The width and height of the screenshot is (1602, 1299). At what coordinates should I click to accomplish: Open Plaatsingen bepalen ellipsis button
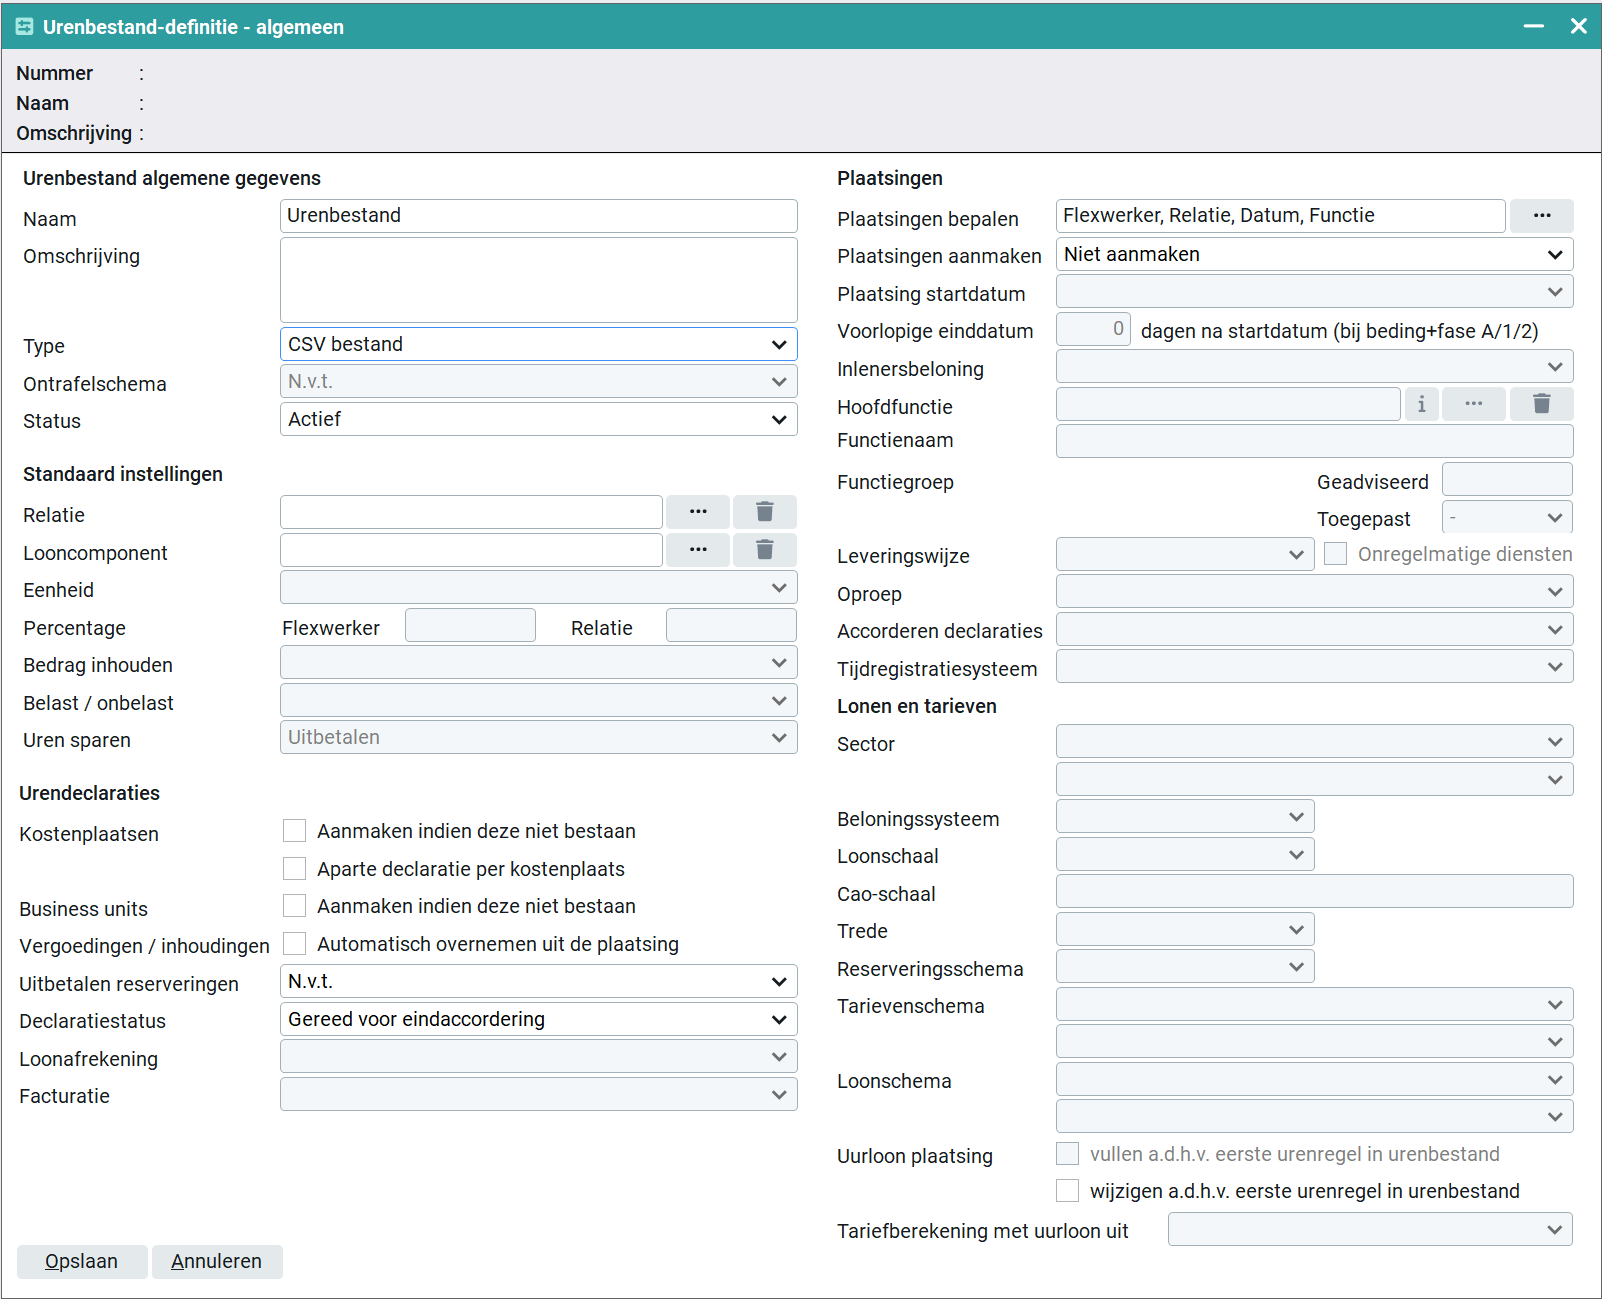1541,216
